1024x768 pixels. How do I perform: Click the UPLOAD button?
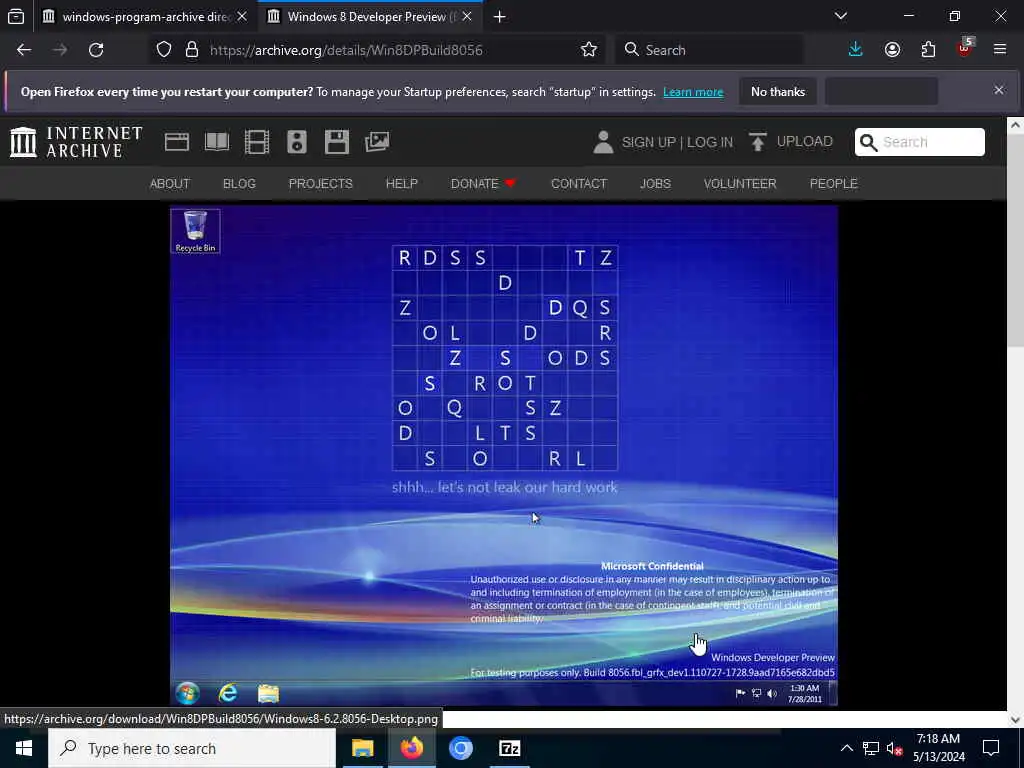click(791, 142)
